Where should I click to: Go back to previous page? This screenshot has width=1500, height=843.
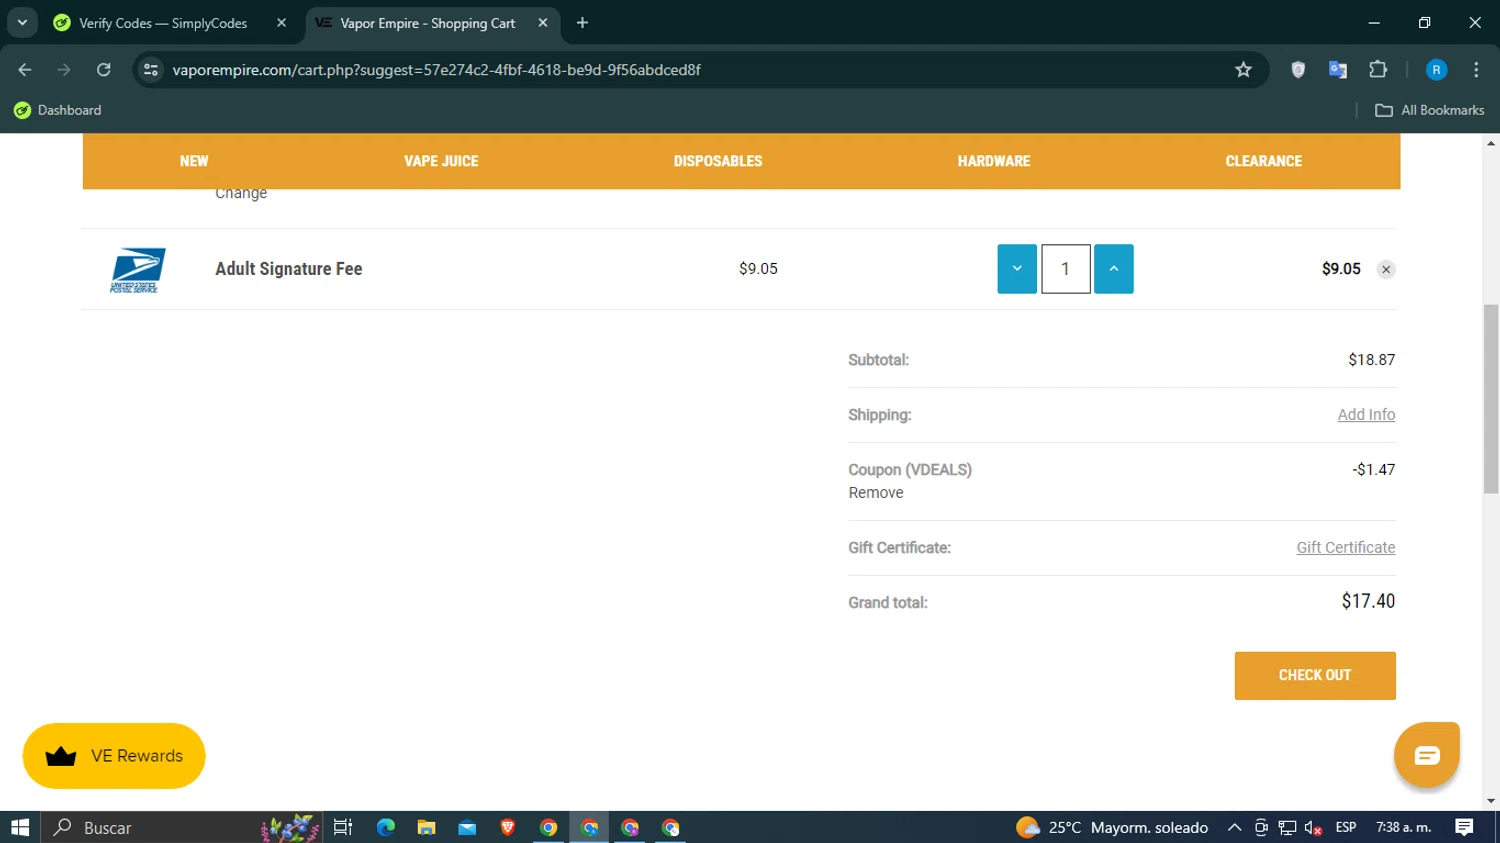[x=25, y=70]
